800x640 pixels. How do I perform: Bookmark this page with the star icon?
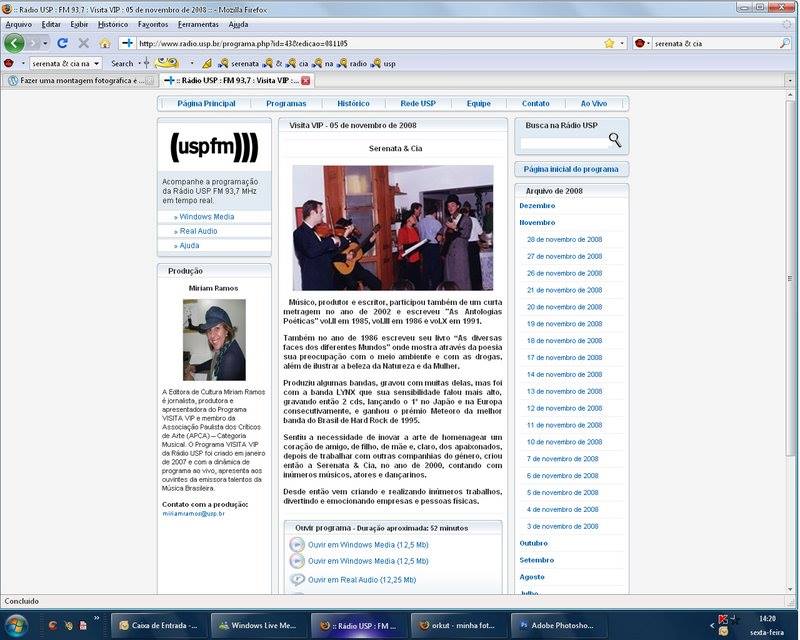click(609, 43)
